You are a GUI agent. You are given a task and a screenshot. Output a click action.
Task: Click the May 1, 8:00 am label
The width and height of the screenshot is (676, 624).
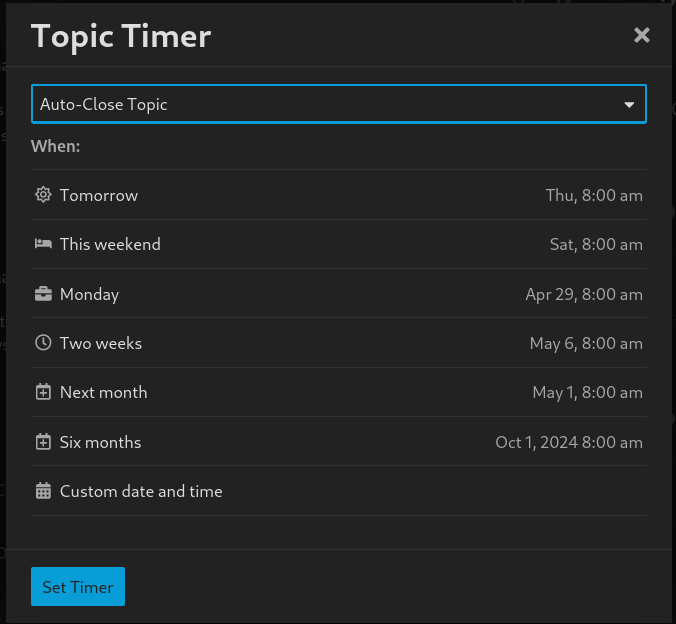[587, 392]
